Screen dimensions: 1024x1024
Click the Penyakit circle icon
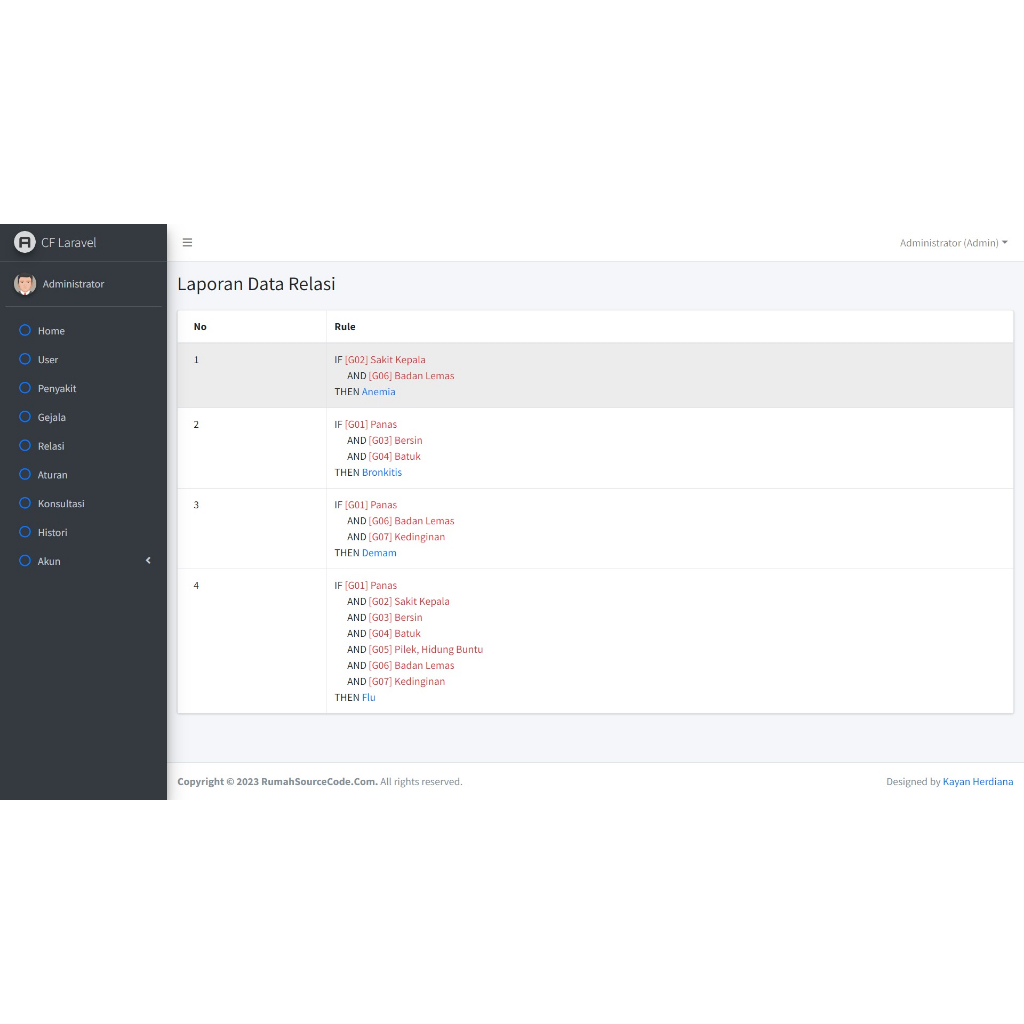26,388
